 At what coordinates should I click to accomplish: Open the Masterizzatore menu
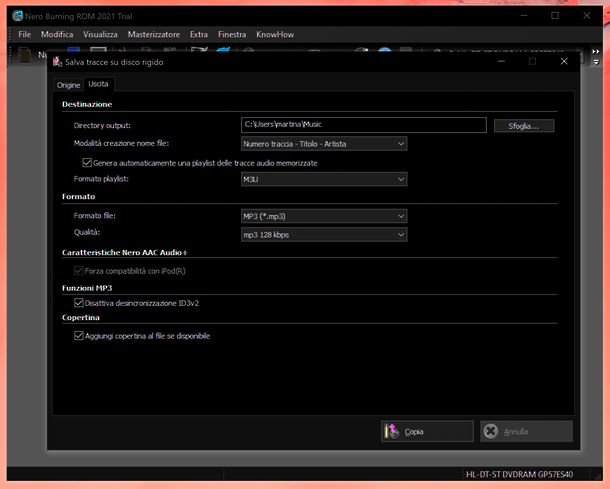(154, 35)
